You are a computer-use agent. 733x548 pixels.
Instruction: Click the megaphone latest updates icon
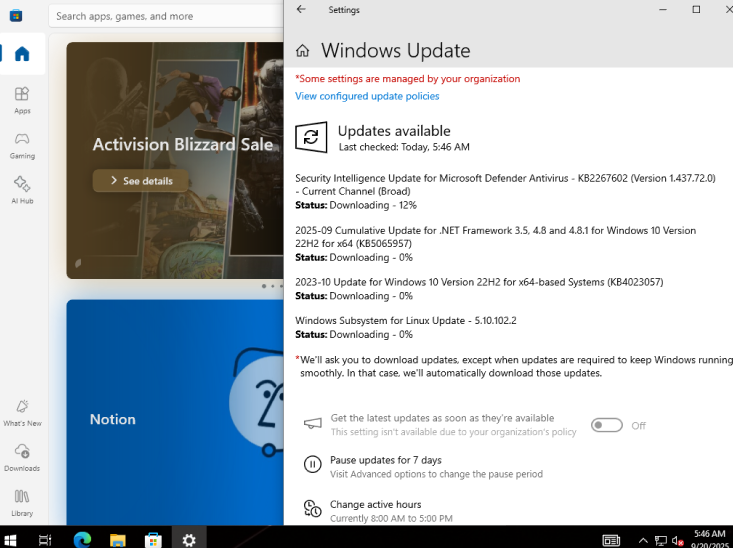click(x=313, y=423)
